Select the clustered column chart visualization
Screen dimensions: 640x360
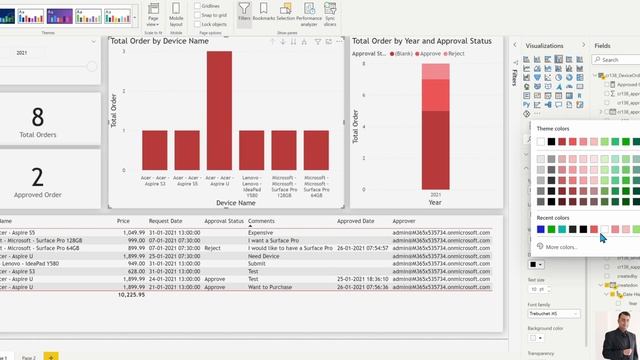[x=558, y=60]
